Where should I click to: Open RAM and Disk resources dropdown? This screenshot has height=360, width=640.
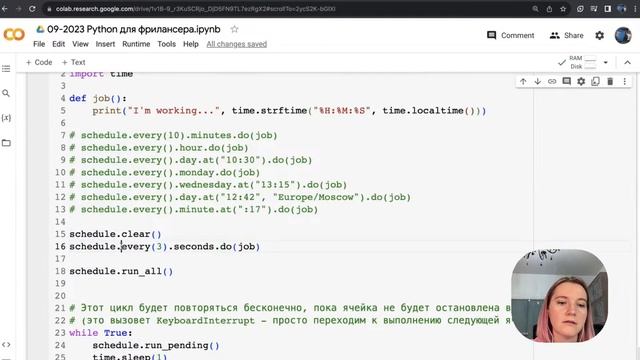pos(605,62)
